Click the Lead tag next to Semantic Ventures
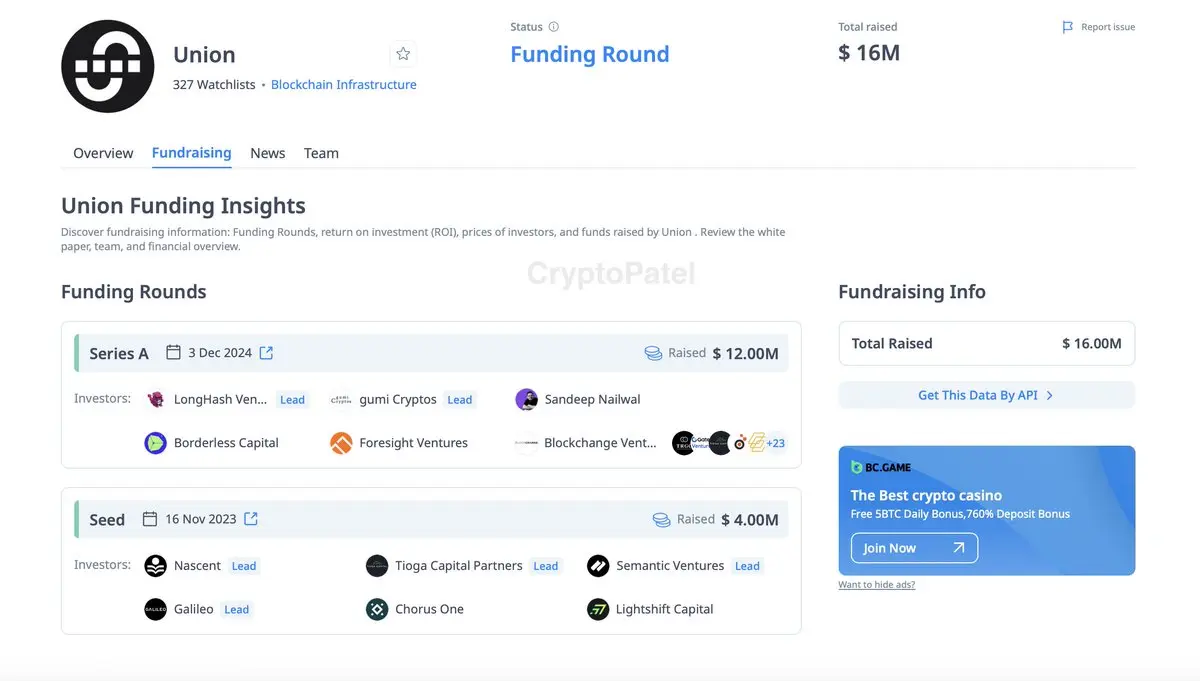This screenshot has height=681, width=1200. (747, 566)
